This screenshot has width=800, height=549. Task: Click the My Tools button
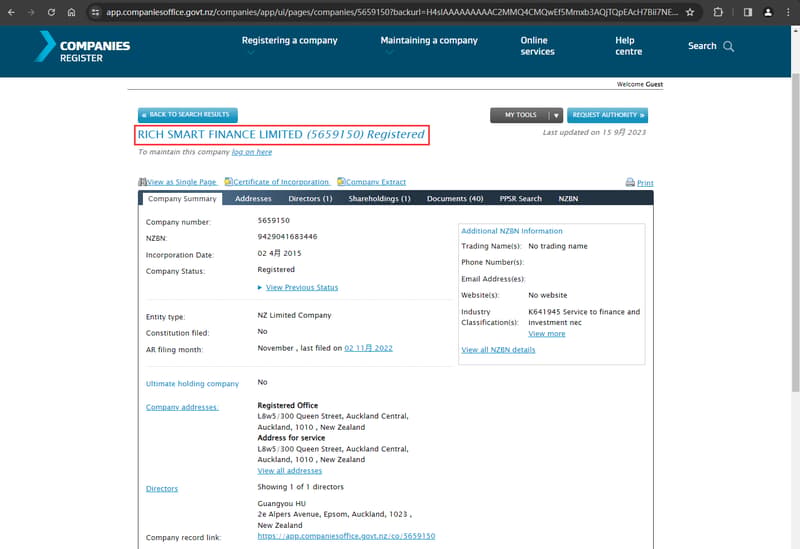coord(520,115)
